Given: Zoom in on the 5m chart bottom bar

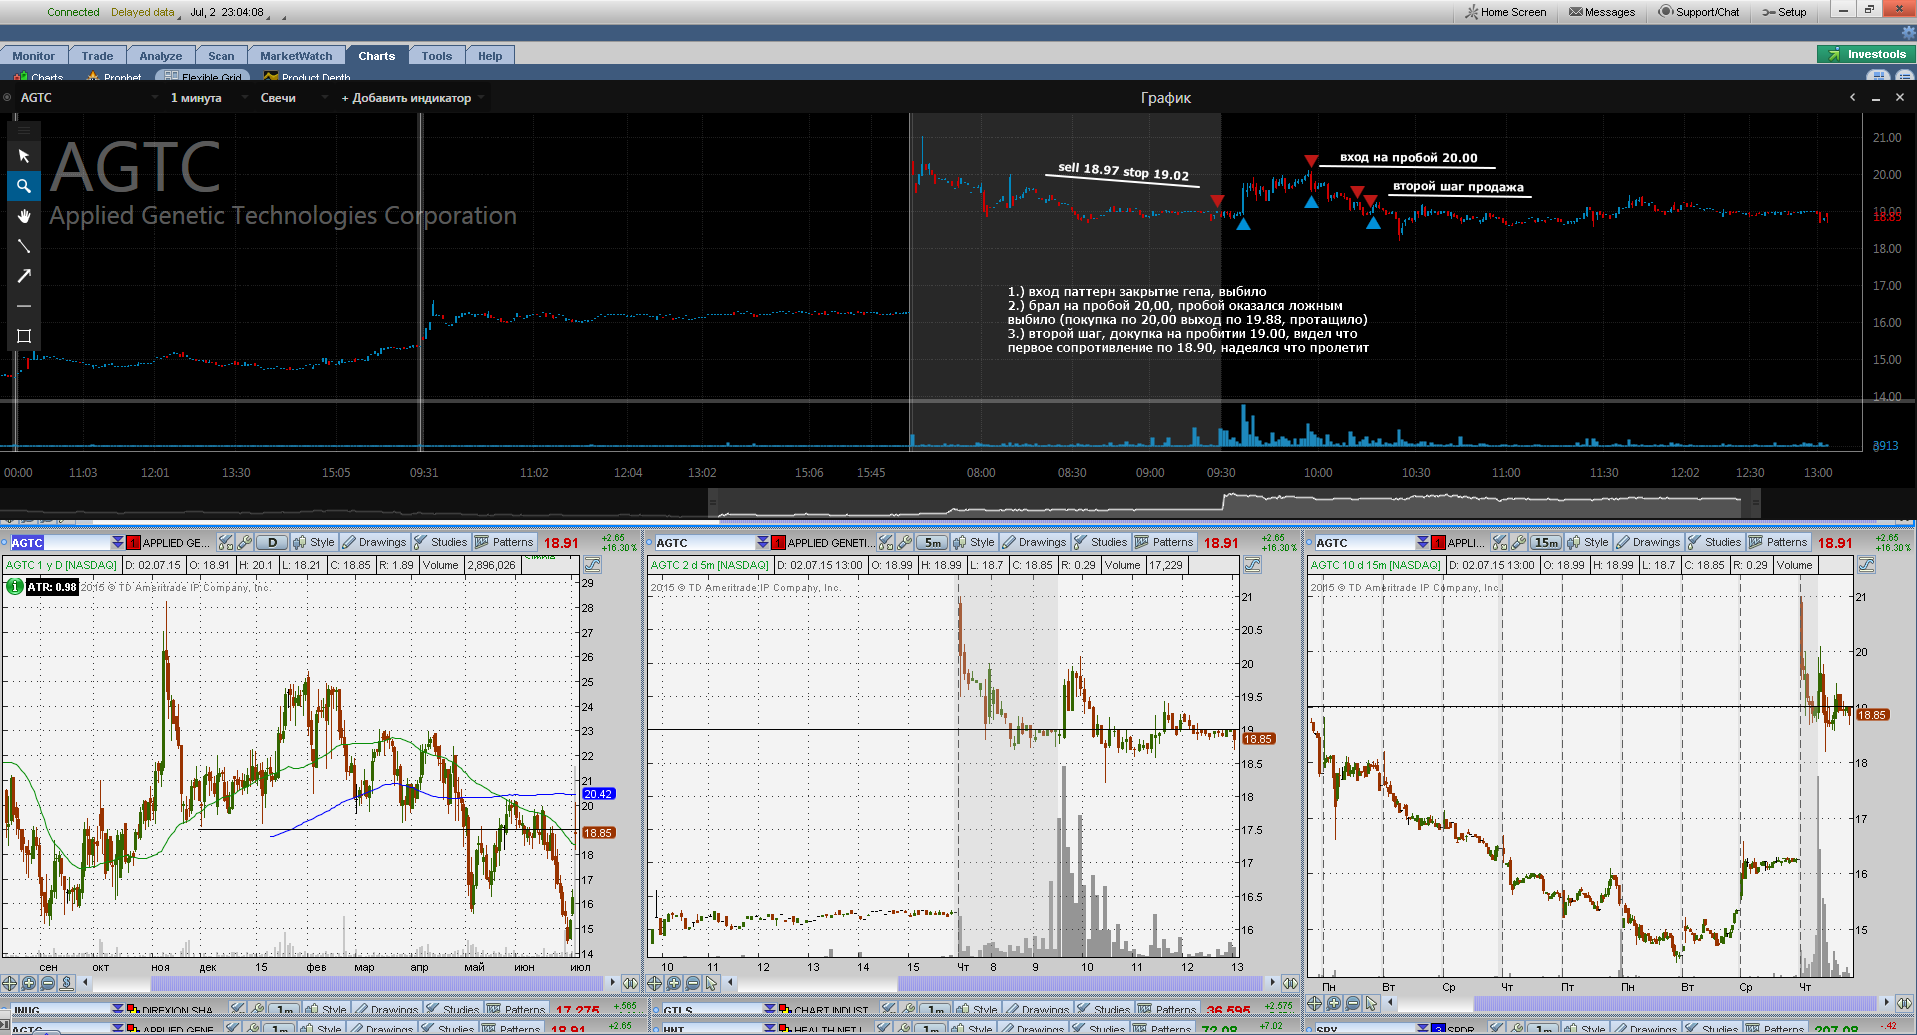Looking at the screenshot, I should point(674,983).
